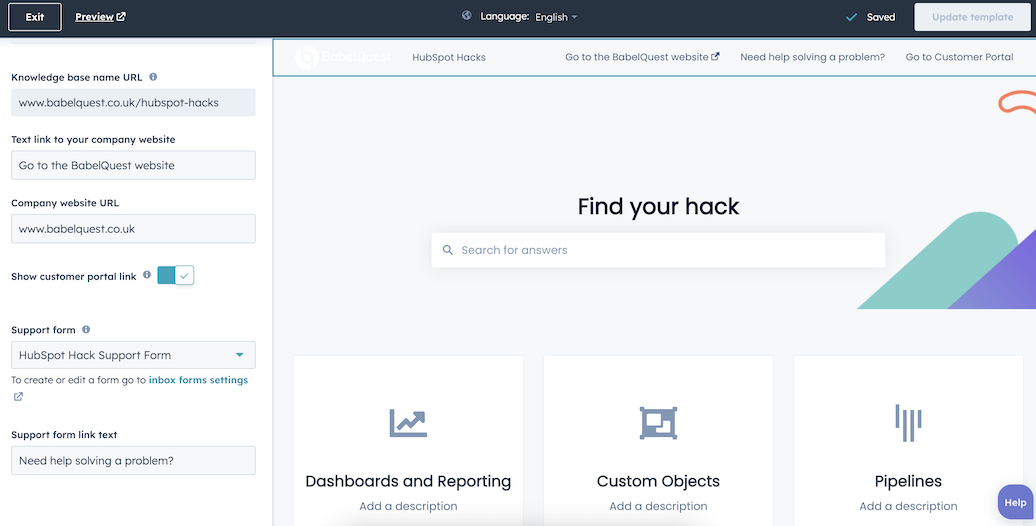Open the Pipelines category title
The width and height of the screenshot is (1036, 526).
click(x=908, y=481)
